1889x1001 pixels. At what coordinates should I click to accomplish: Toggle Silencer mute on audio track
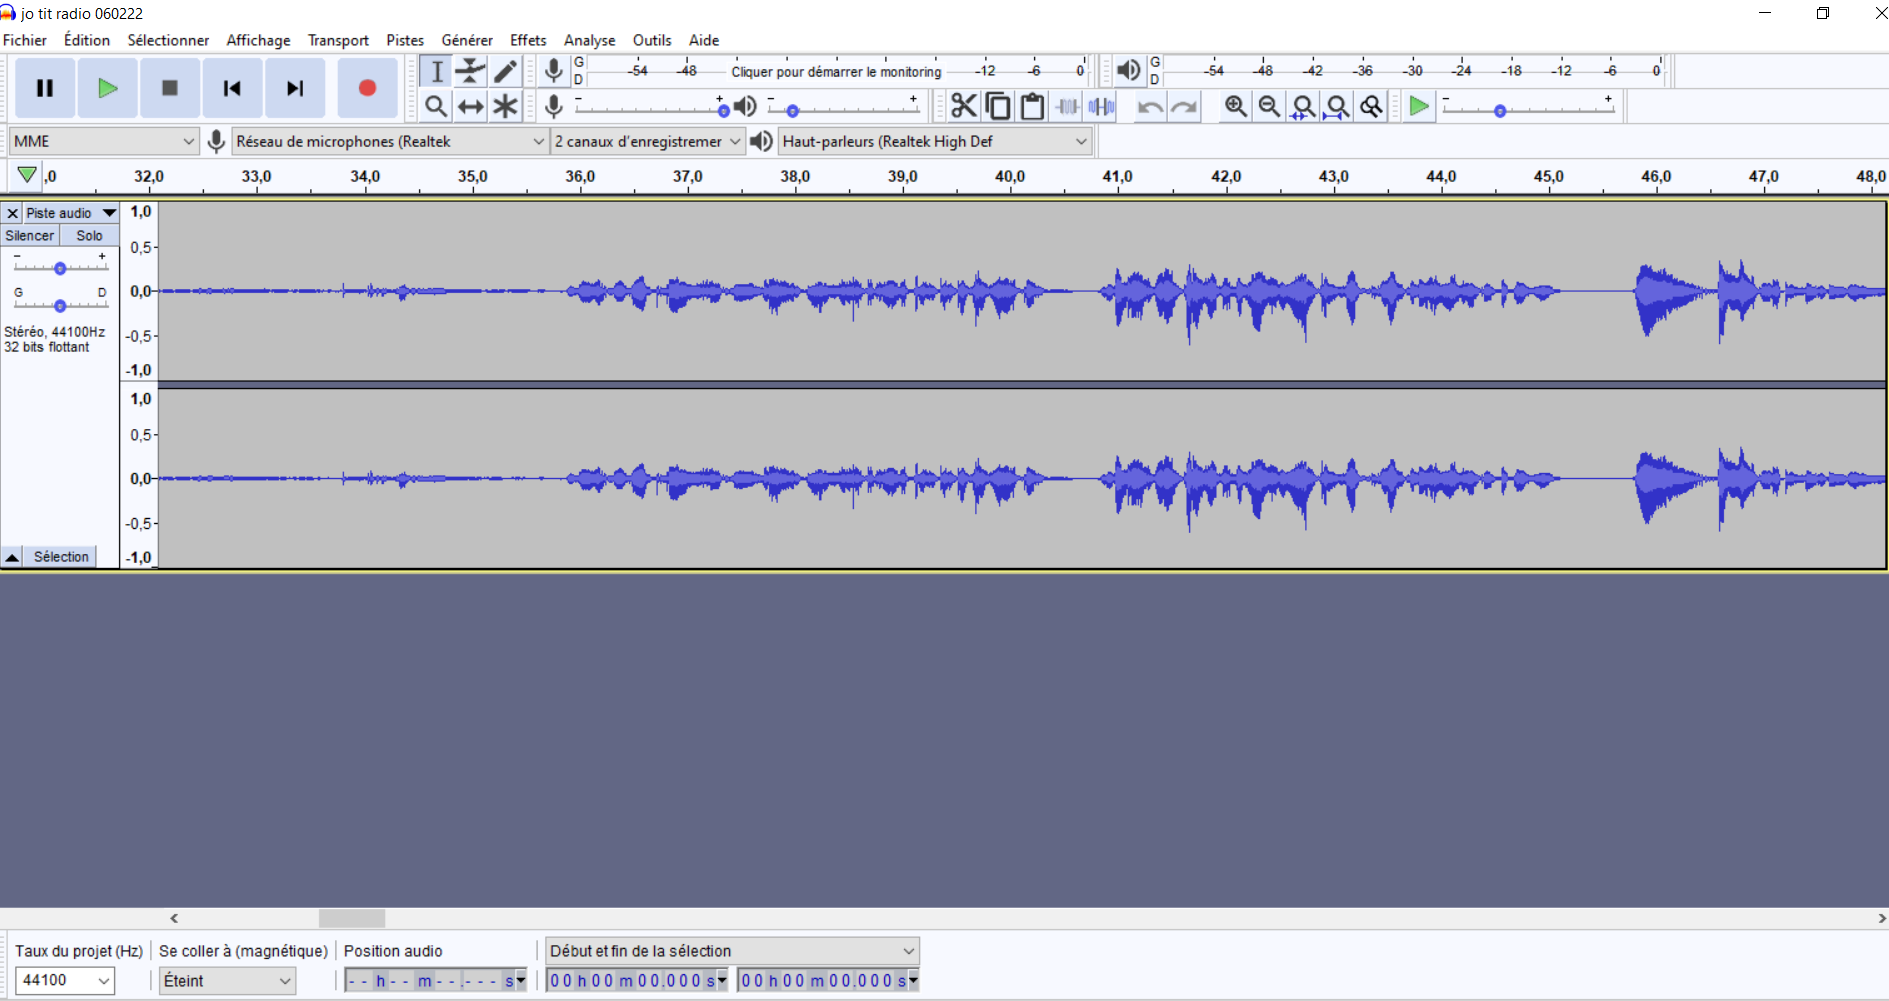30,236
